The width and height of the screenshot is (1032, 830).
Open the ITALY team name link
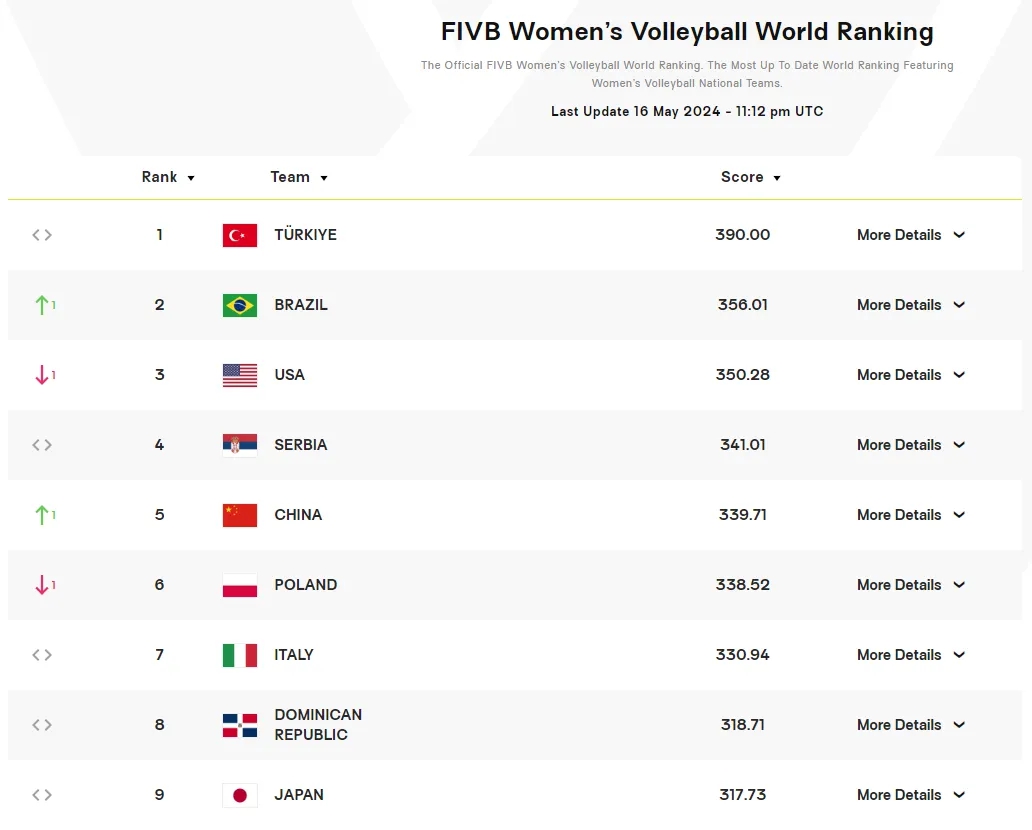coord(294,655)
